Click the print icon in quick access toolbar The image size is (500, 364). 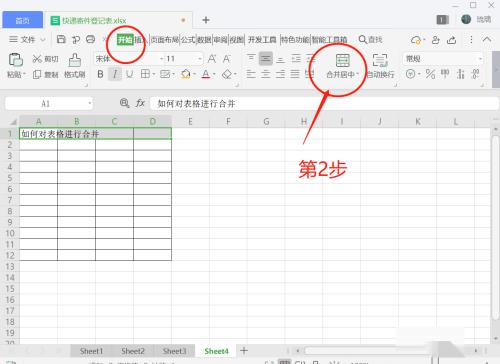pyautogui.click(x=90, y=39)
